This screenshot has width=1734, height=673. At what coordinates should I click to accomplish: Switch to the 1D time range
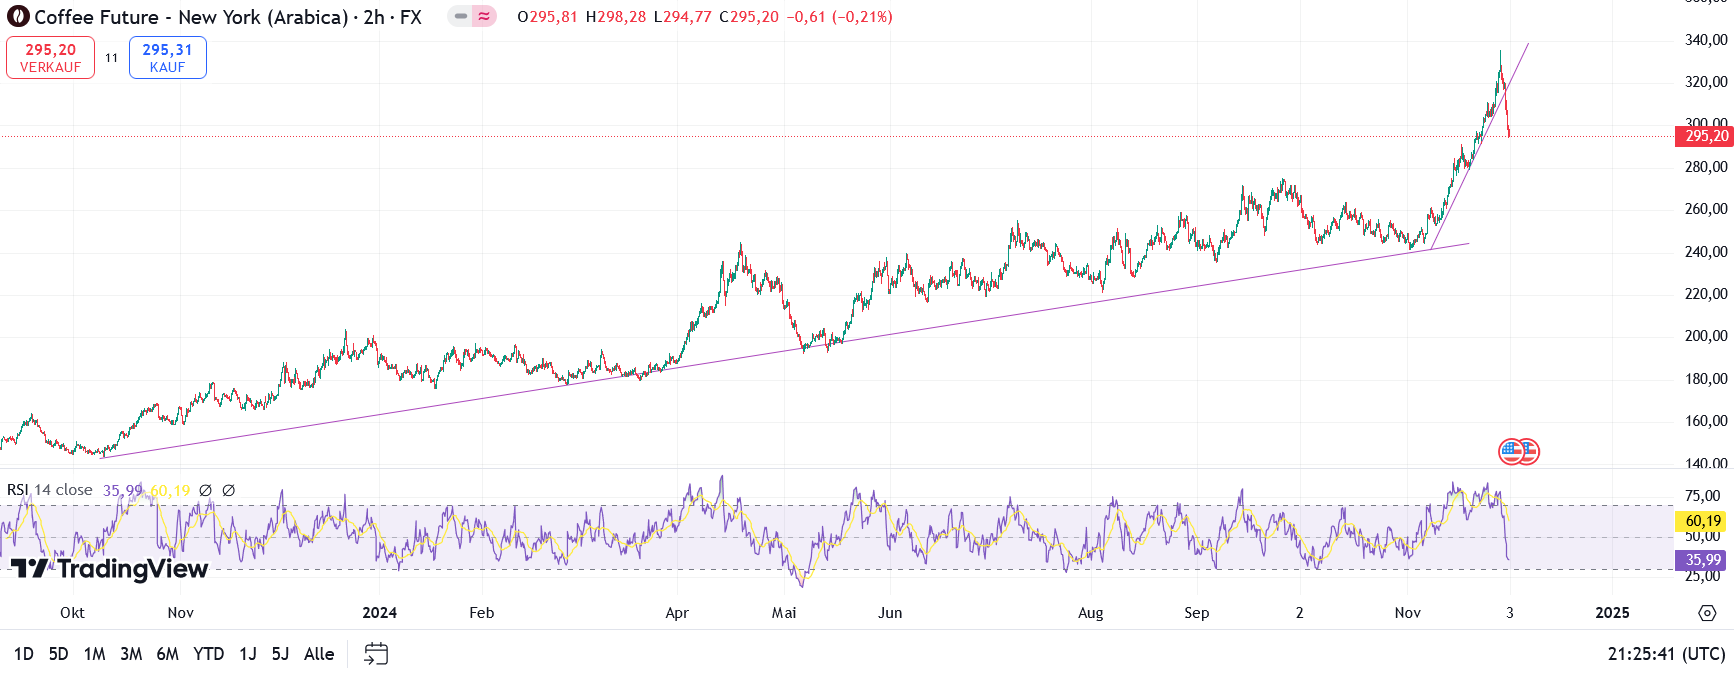[x=24, y=654]
